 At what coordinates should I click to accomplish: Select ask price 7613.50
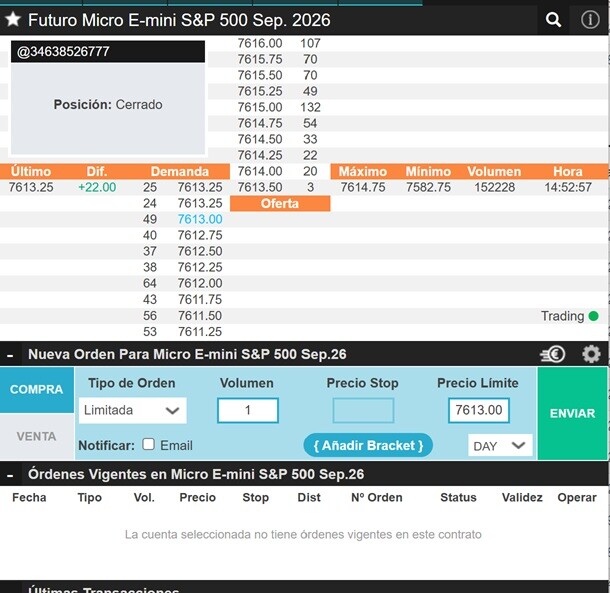click(260, 187)
